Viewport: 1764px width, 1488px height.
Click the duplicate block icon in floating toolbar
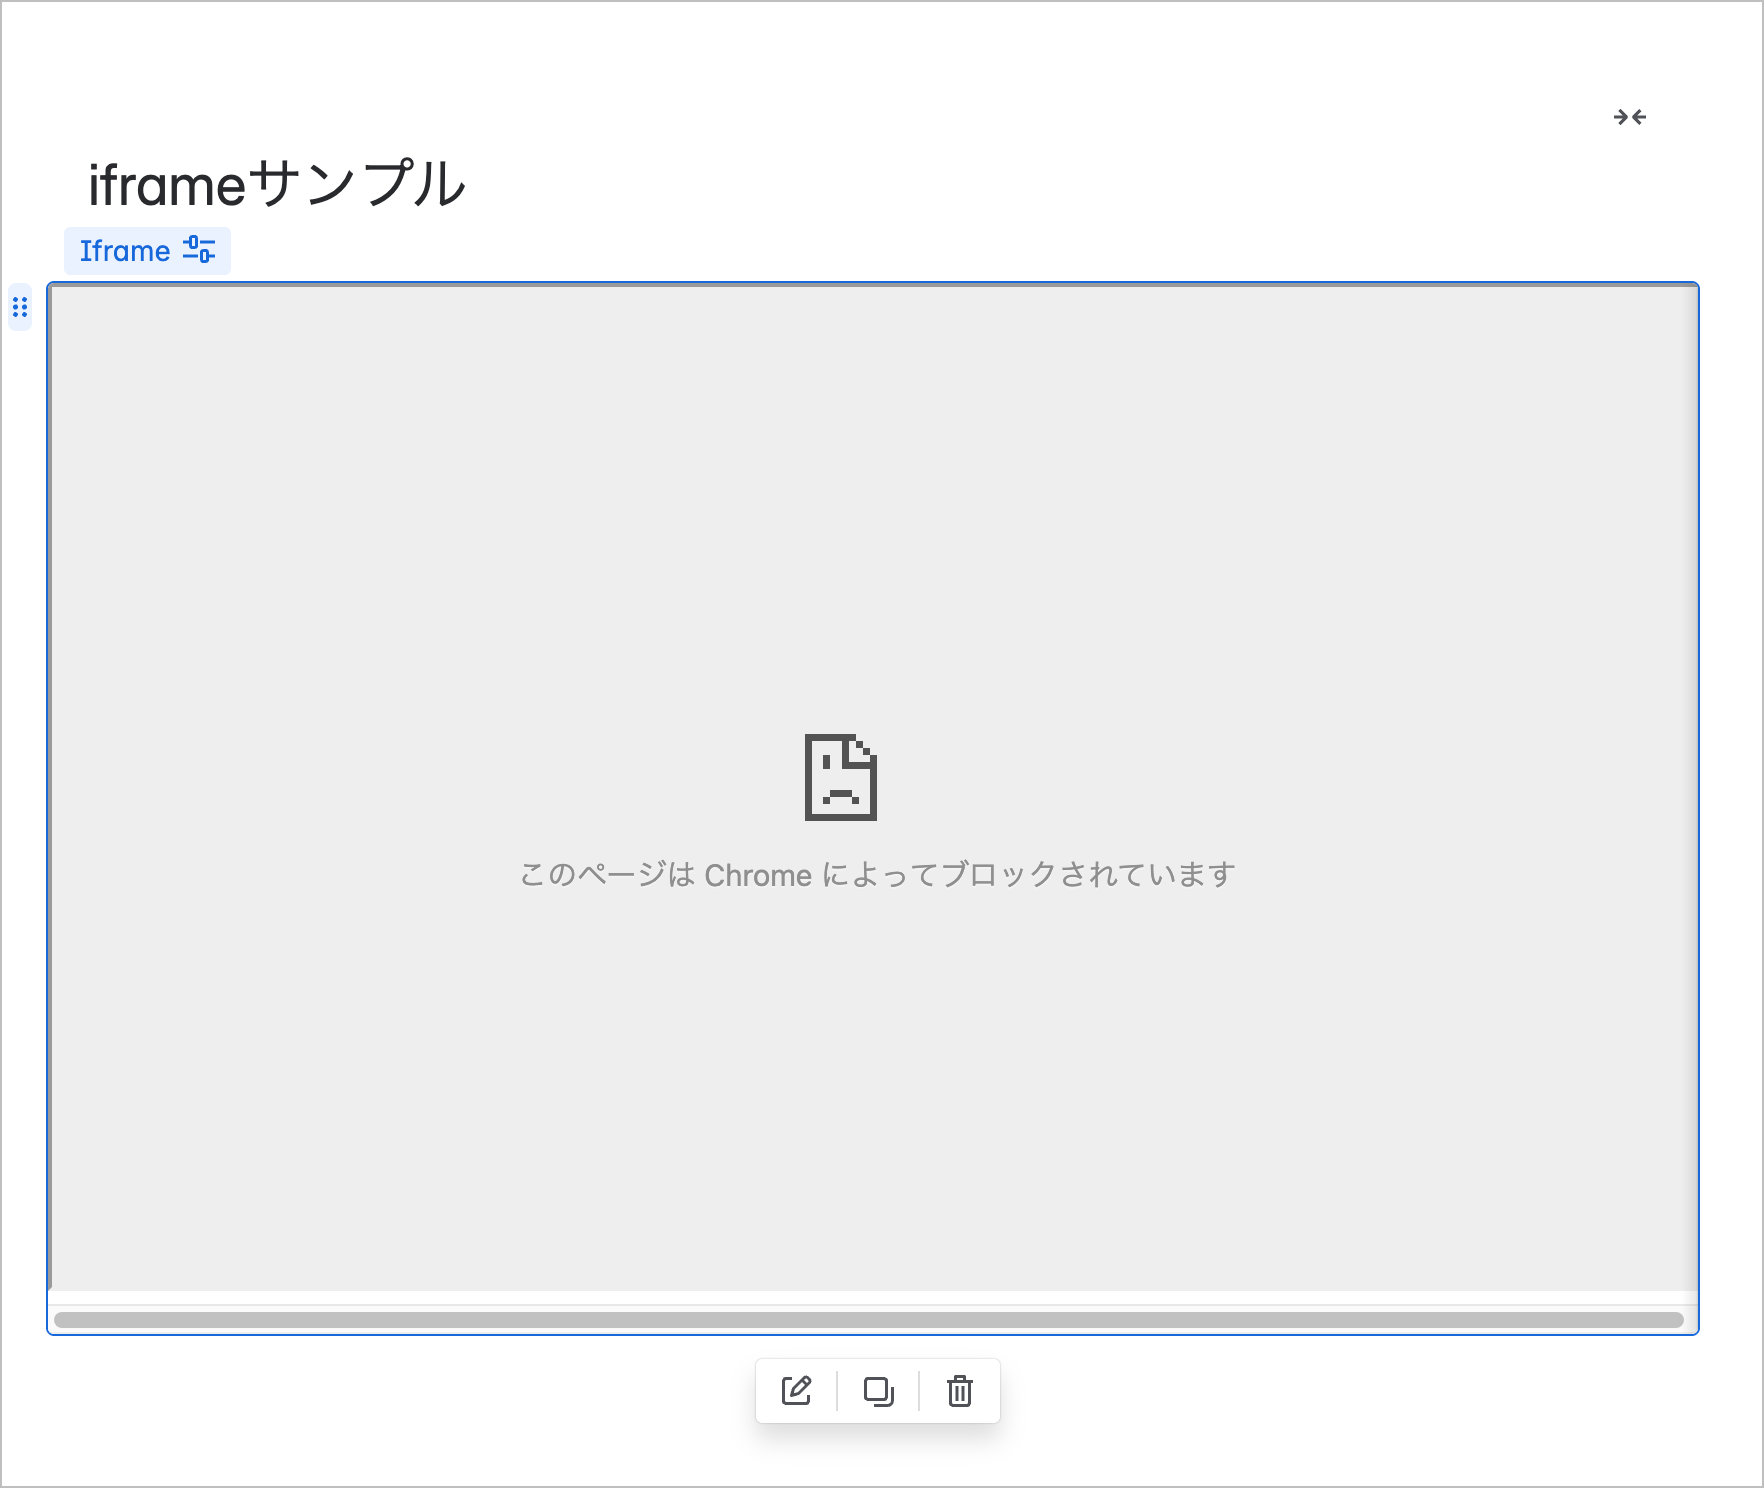coord(878,1391)
